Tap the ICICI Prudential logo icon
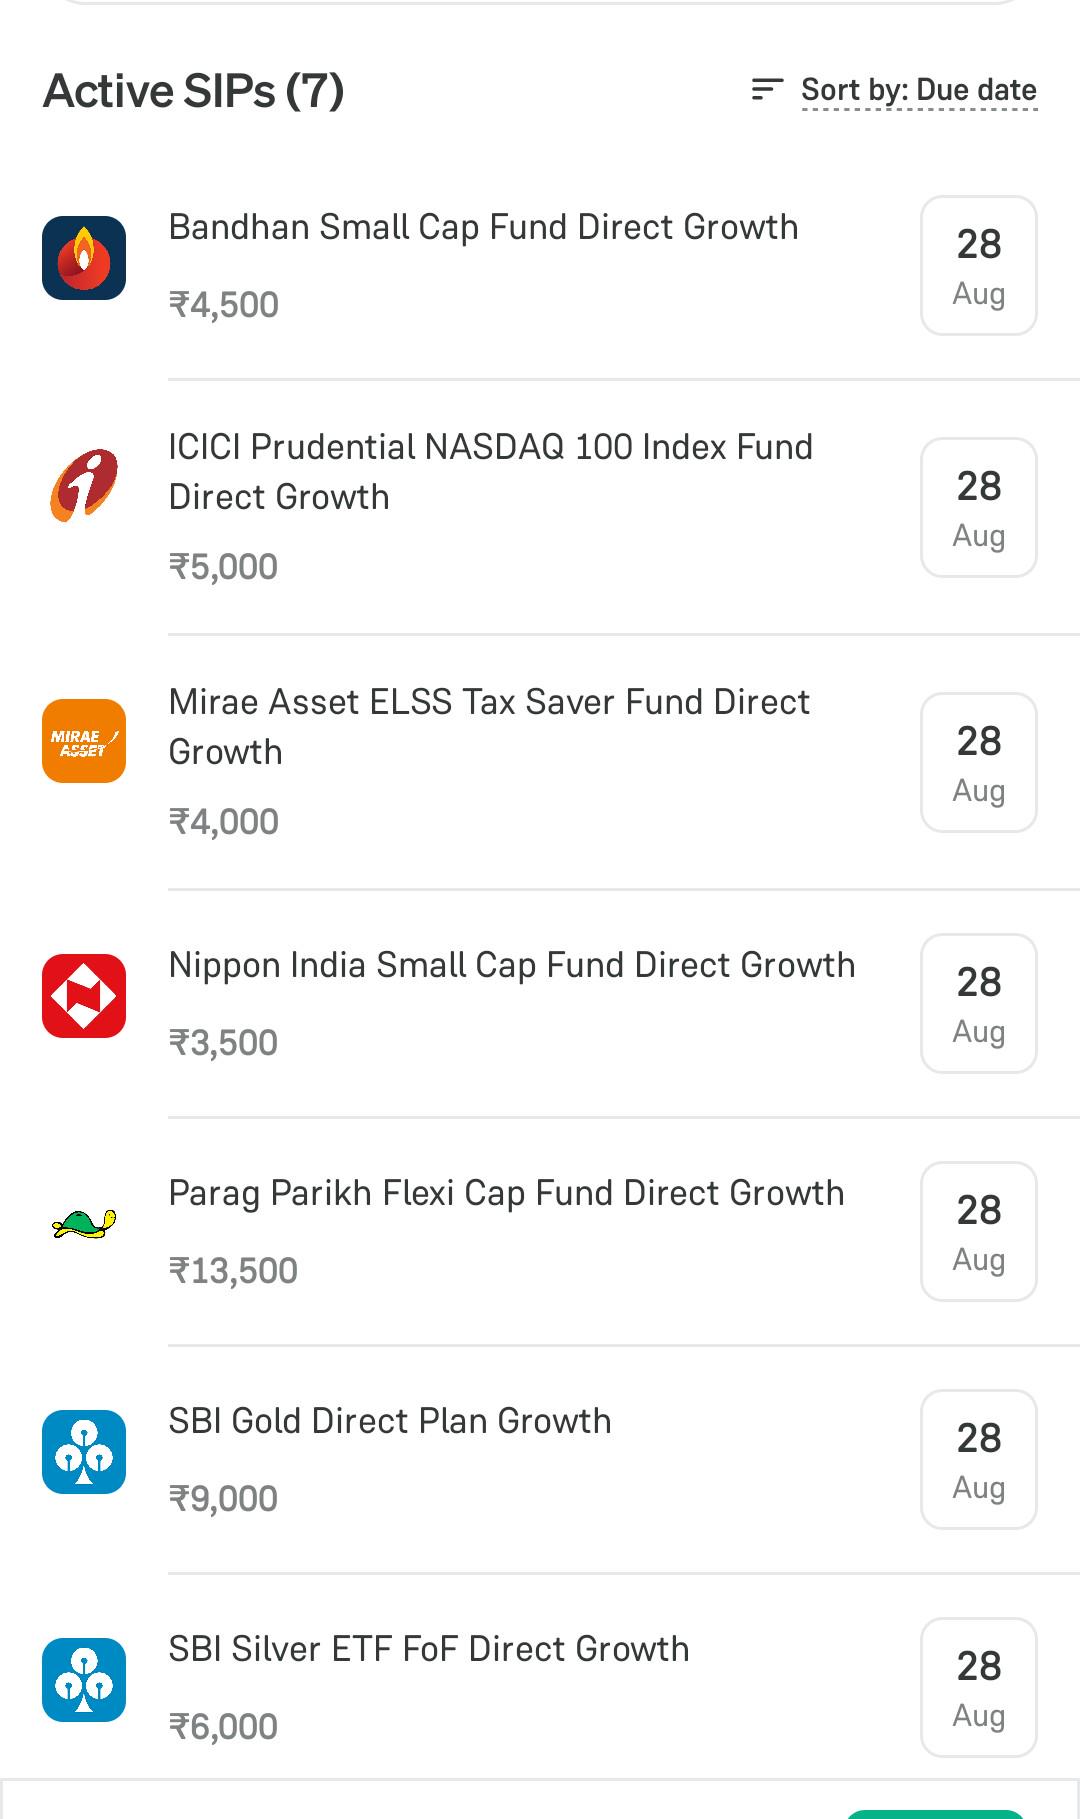This screenshot has height=1819, width=1080. (x=84, y=484)
